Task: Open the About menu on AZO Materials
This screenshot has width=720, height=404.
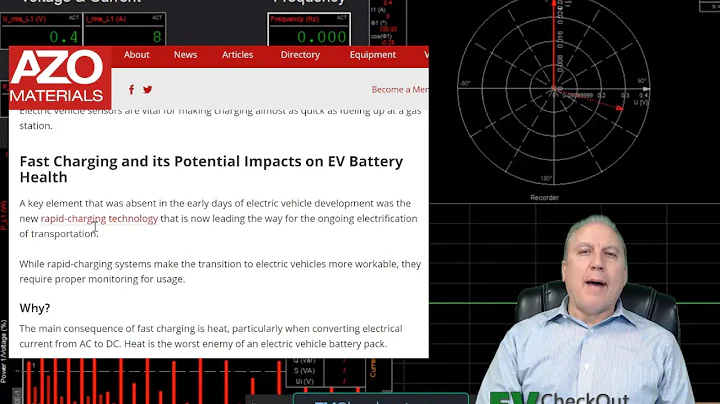Action: 136,55
